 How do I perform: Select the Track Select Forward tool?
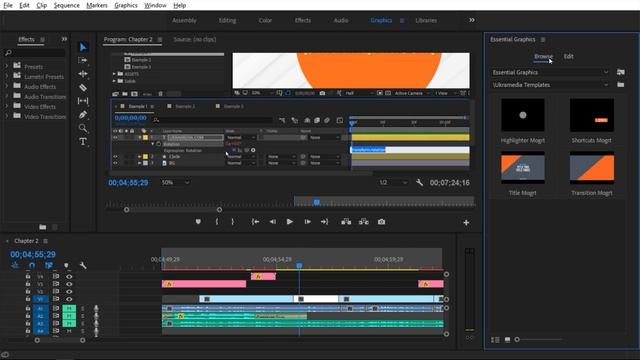(83, 60)
